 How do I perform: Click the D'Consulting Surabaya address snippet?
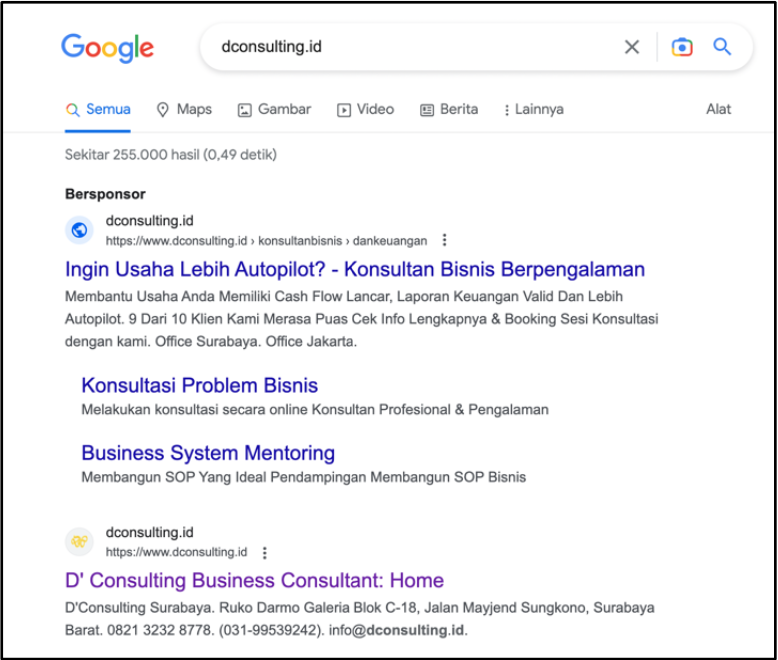(360, 619)
